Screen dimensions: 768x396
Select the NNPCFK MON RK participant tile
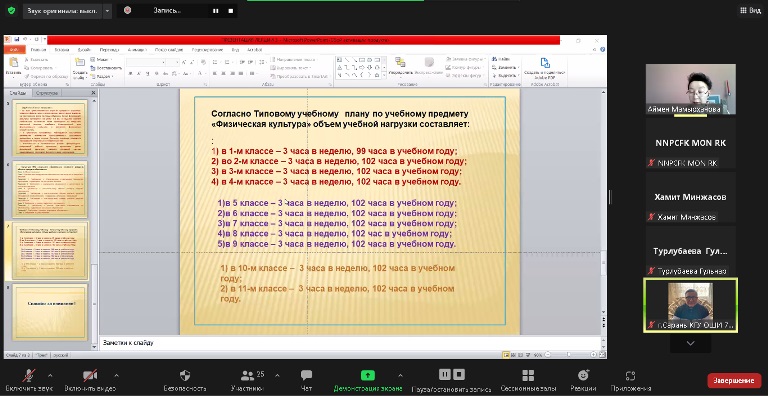coord(691,143)
